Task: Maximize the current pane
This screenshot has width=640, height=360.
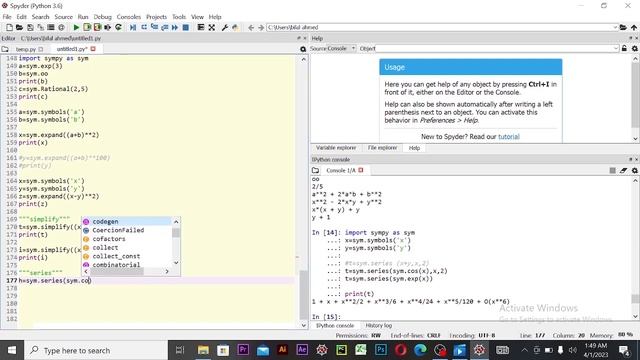Action: click(200, 27)
